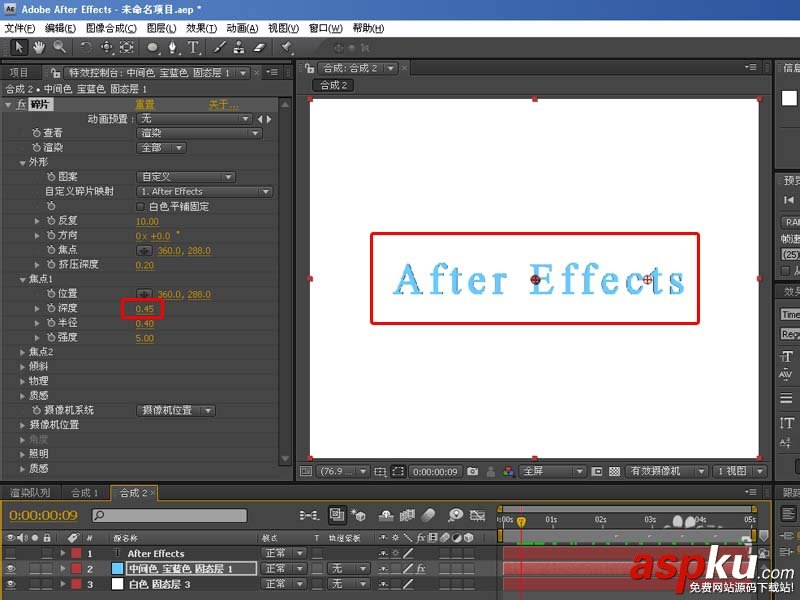Image resolution: width=800 pixels, height=600 pixels.
Task: Click the current time indicator marker
Action: pyautogui.click(x=521, y=521)
